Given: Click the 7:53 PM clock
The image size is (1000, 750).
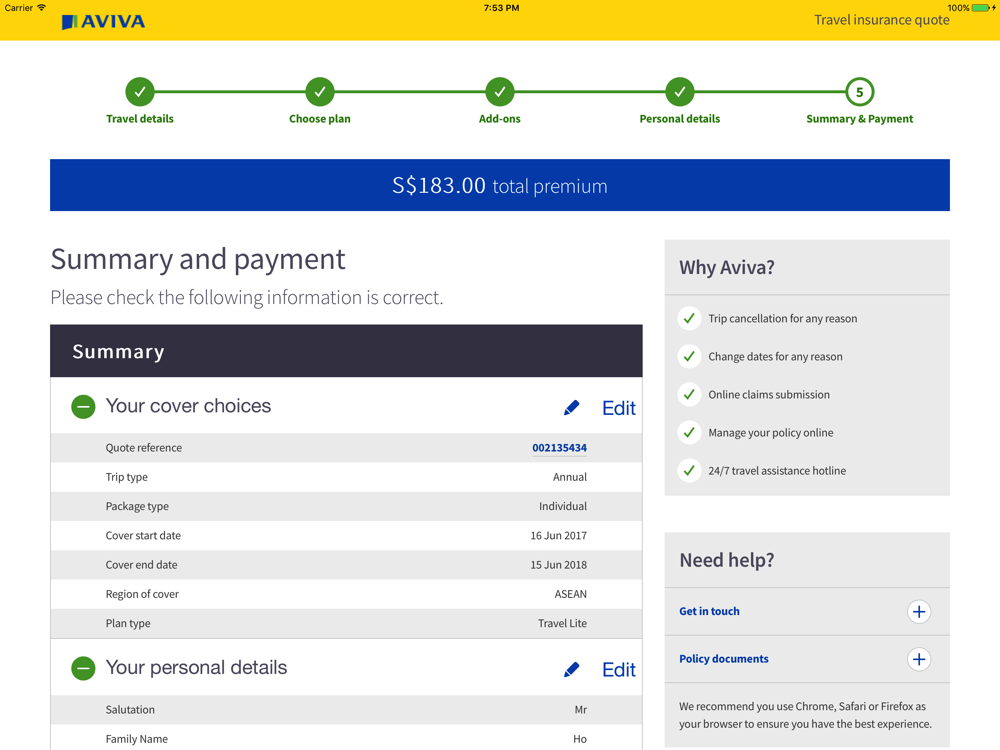Looking at the screenshot, I should (x=501, y=8).
